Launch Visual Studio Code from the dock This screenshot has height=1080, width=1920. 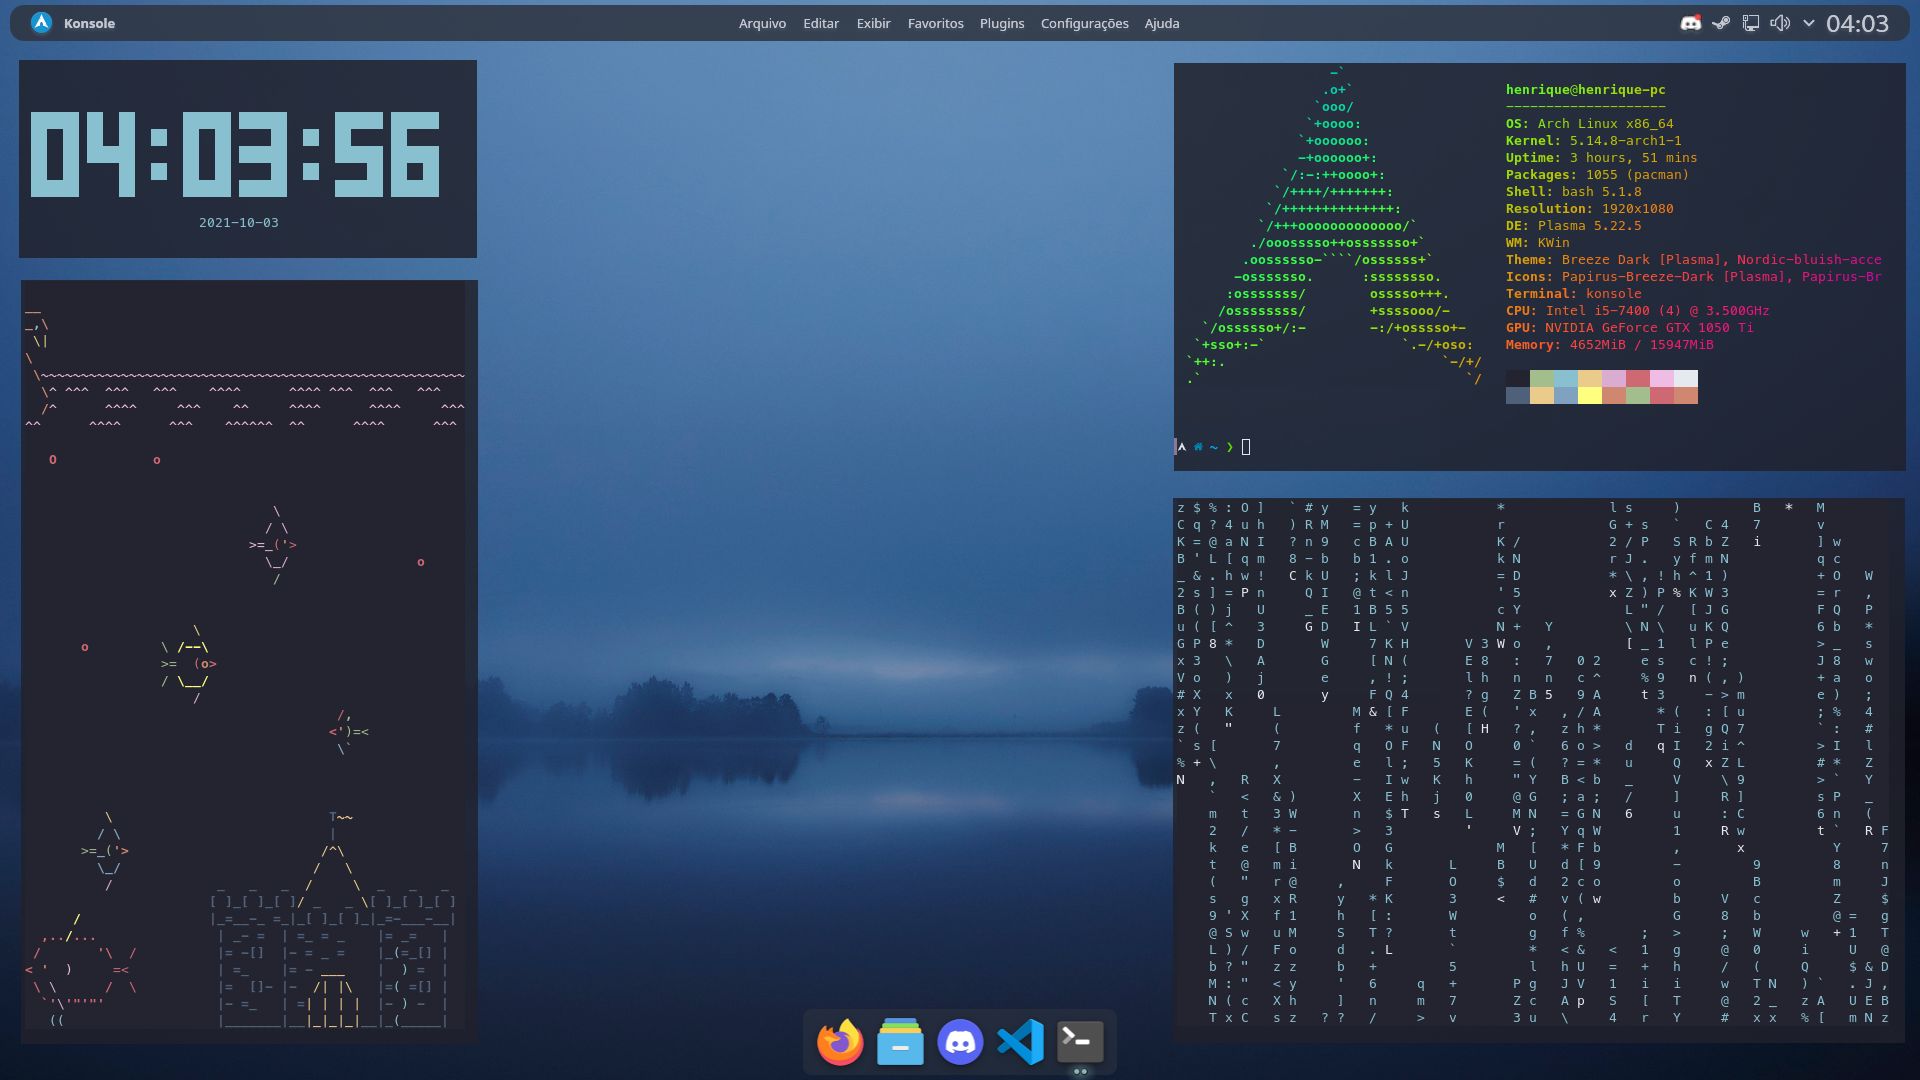1020,1042
